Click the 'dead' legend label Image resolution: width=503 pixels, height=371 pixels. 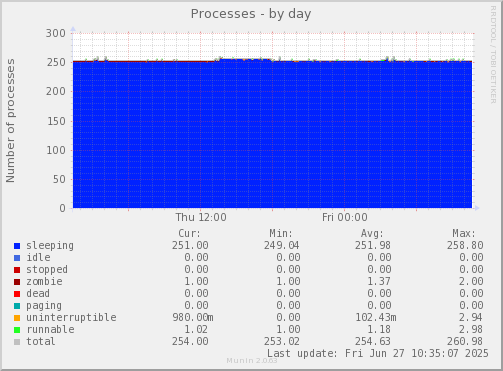point(38,293)
